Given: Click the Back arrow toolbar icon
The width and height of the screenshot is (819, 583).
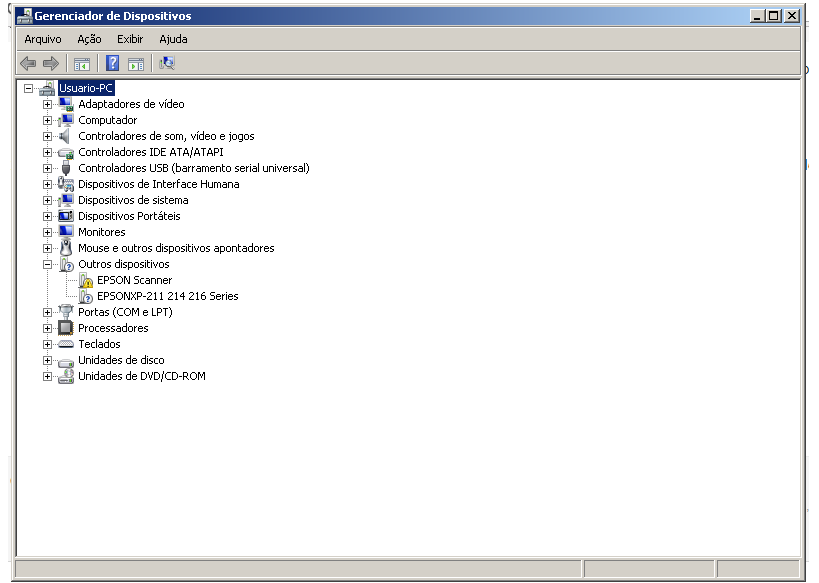Looking at the screenshot, I should 28,64.
